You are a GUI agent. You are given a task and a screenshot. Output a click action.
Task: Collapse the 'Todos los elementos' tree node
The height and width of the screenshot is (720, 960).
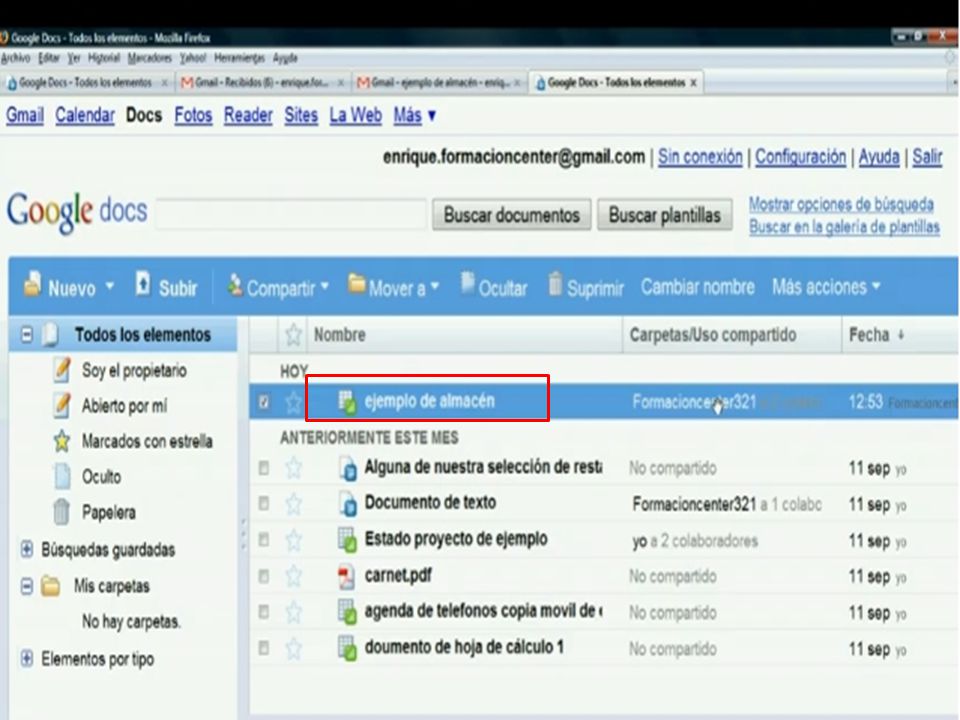tap(26, 335)
